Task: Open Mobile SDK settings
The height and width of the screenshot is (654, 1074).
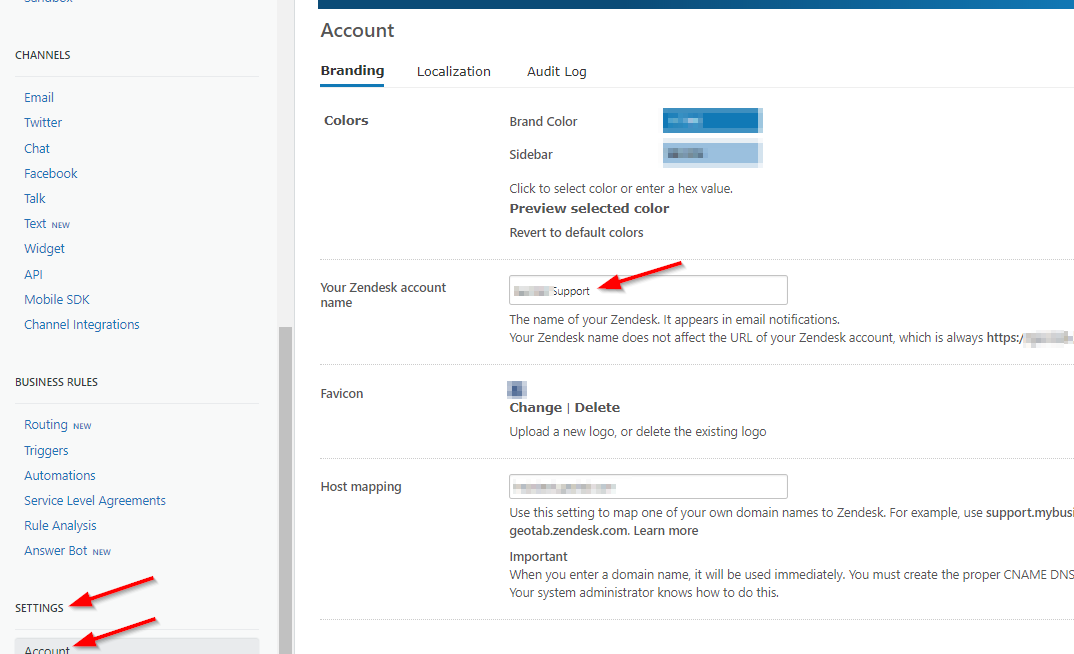Action: (x=57, y=299)
